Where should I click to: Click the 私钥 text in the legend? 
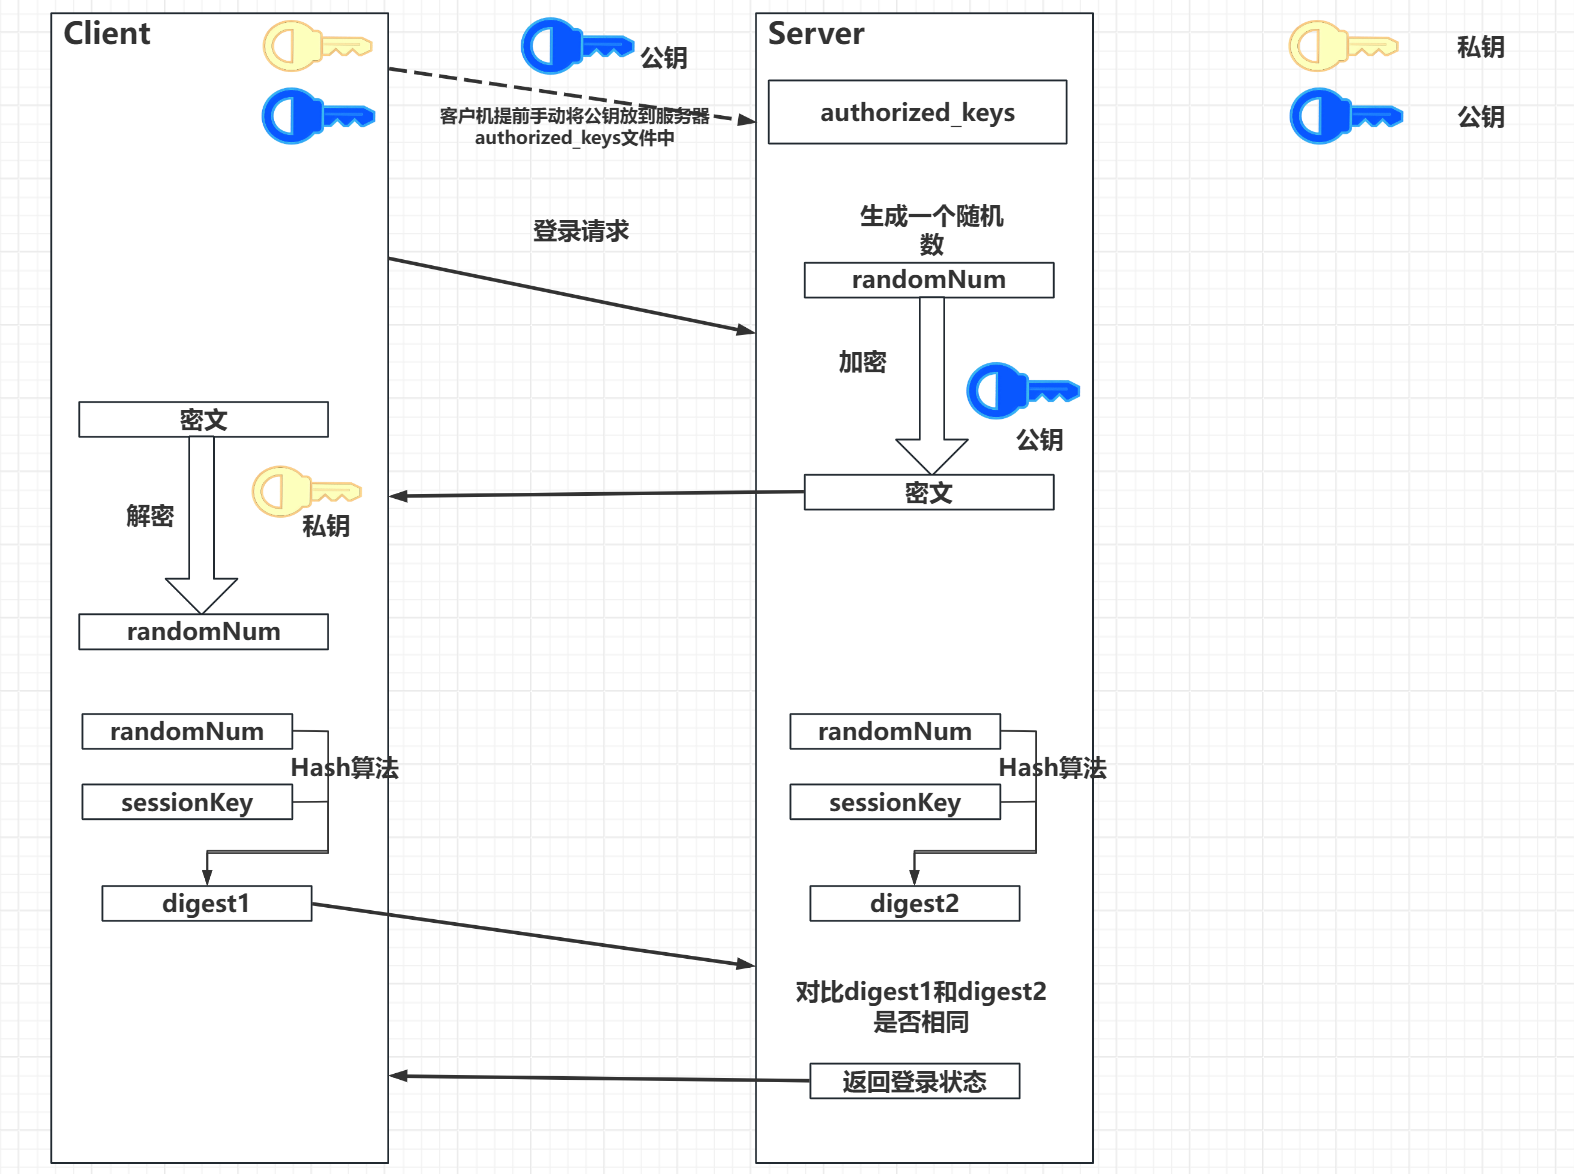(x=1481, y=47)
